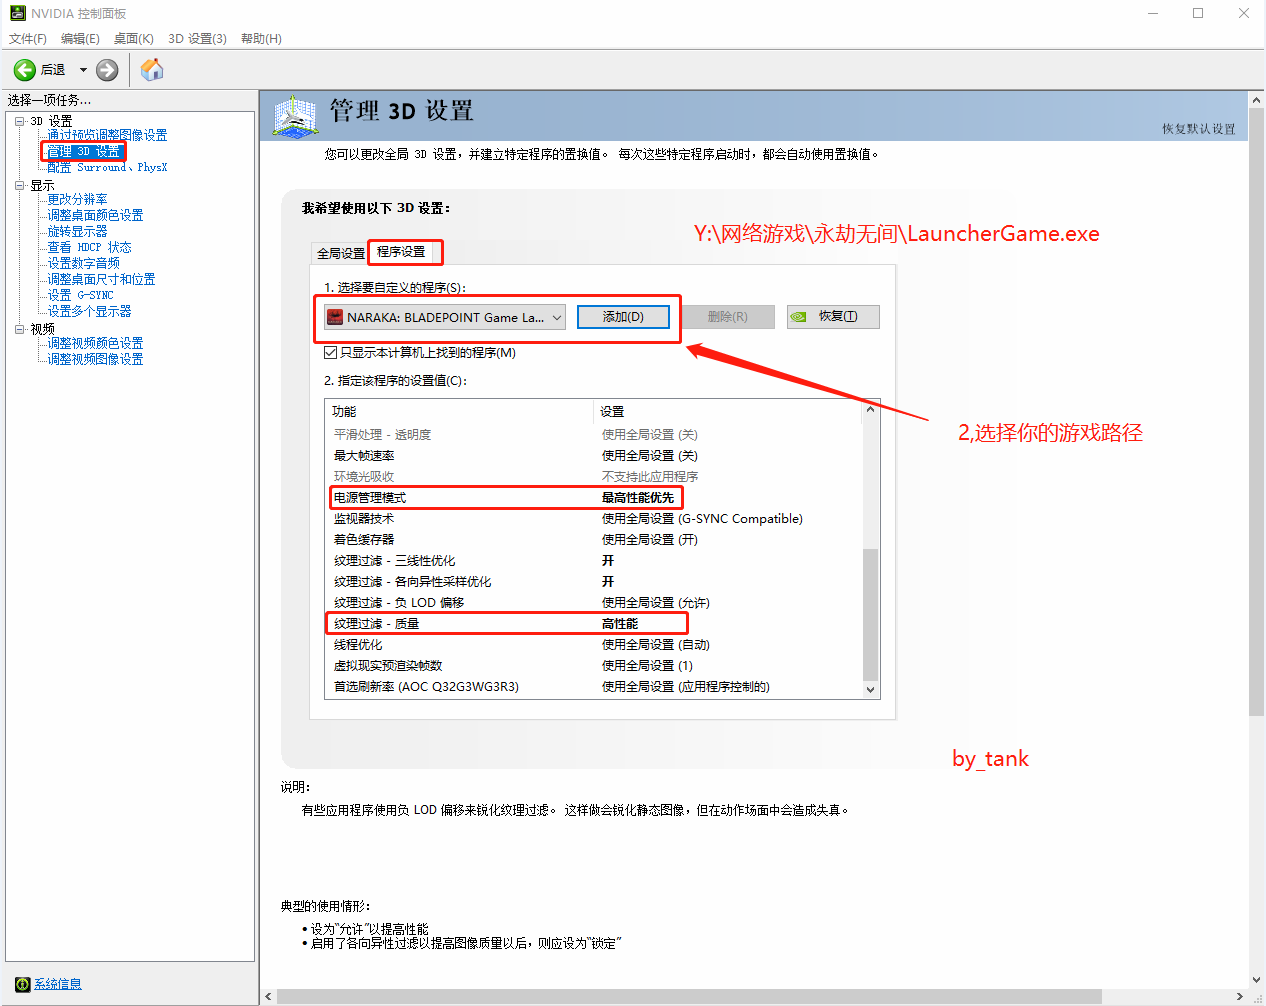Click the 添加(D) button

(x=623, y=317)
